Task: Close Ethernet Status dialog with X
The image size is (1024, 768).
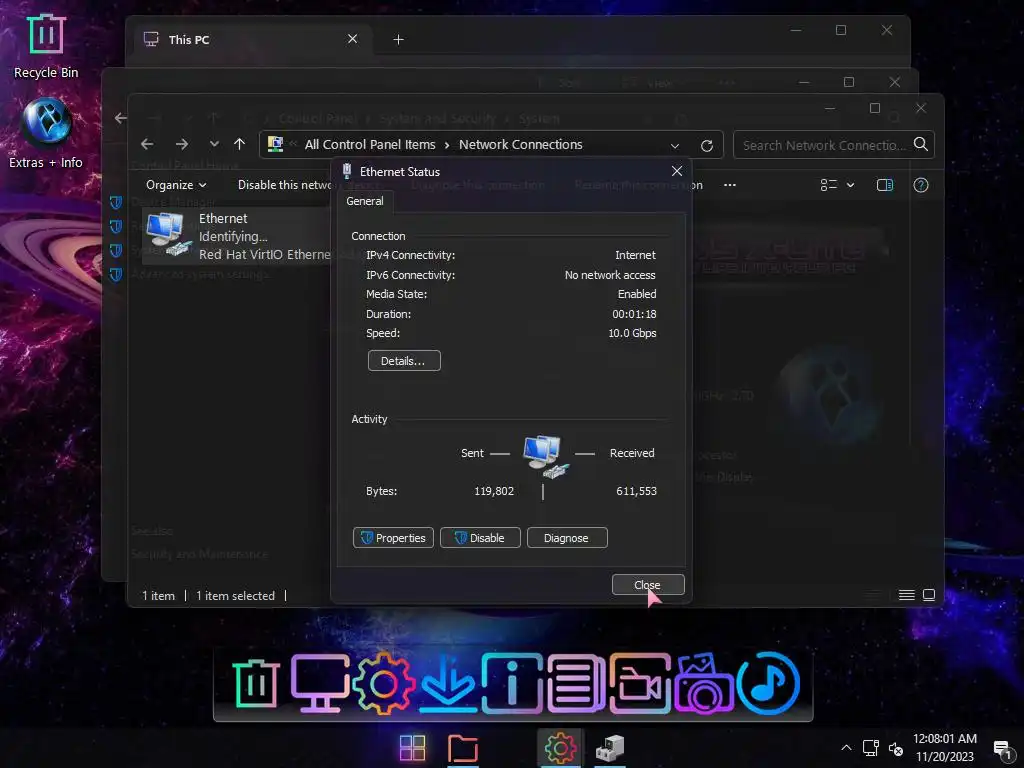Action: pyautogui.click(x=677, y=171)
